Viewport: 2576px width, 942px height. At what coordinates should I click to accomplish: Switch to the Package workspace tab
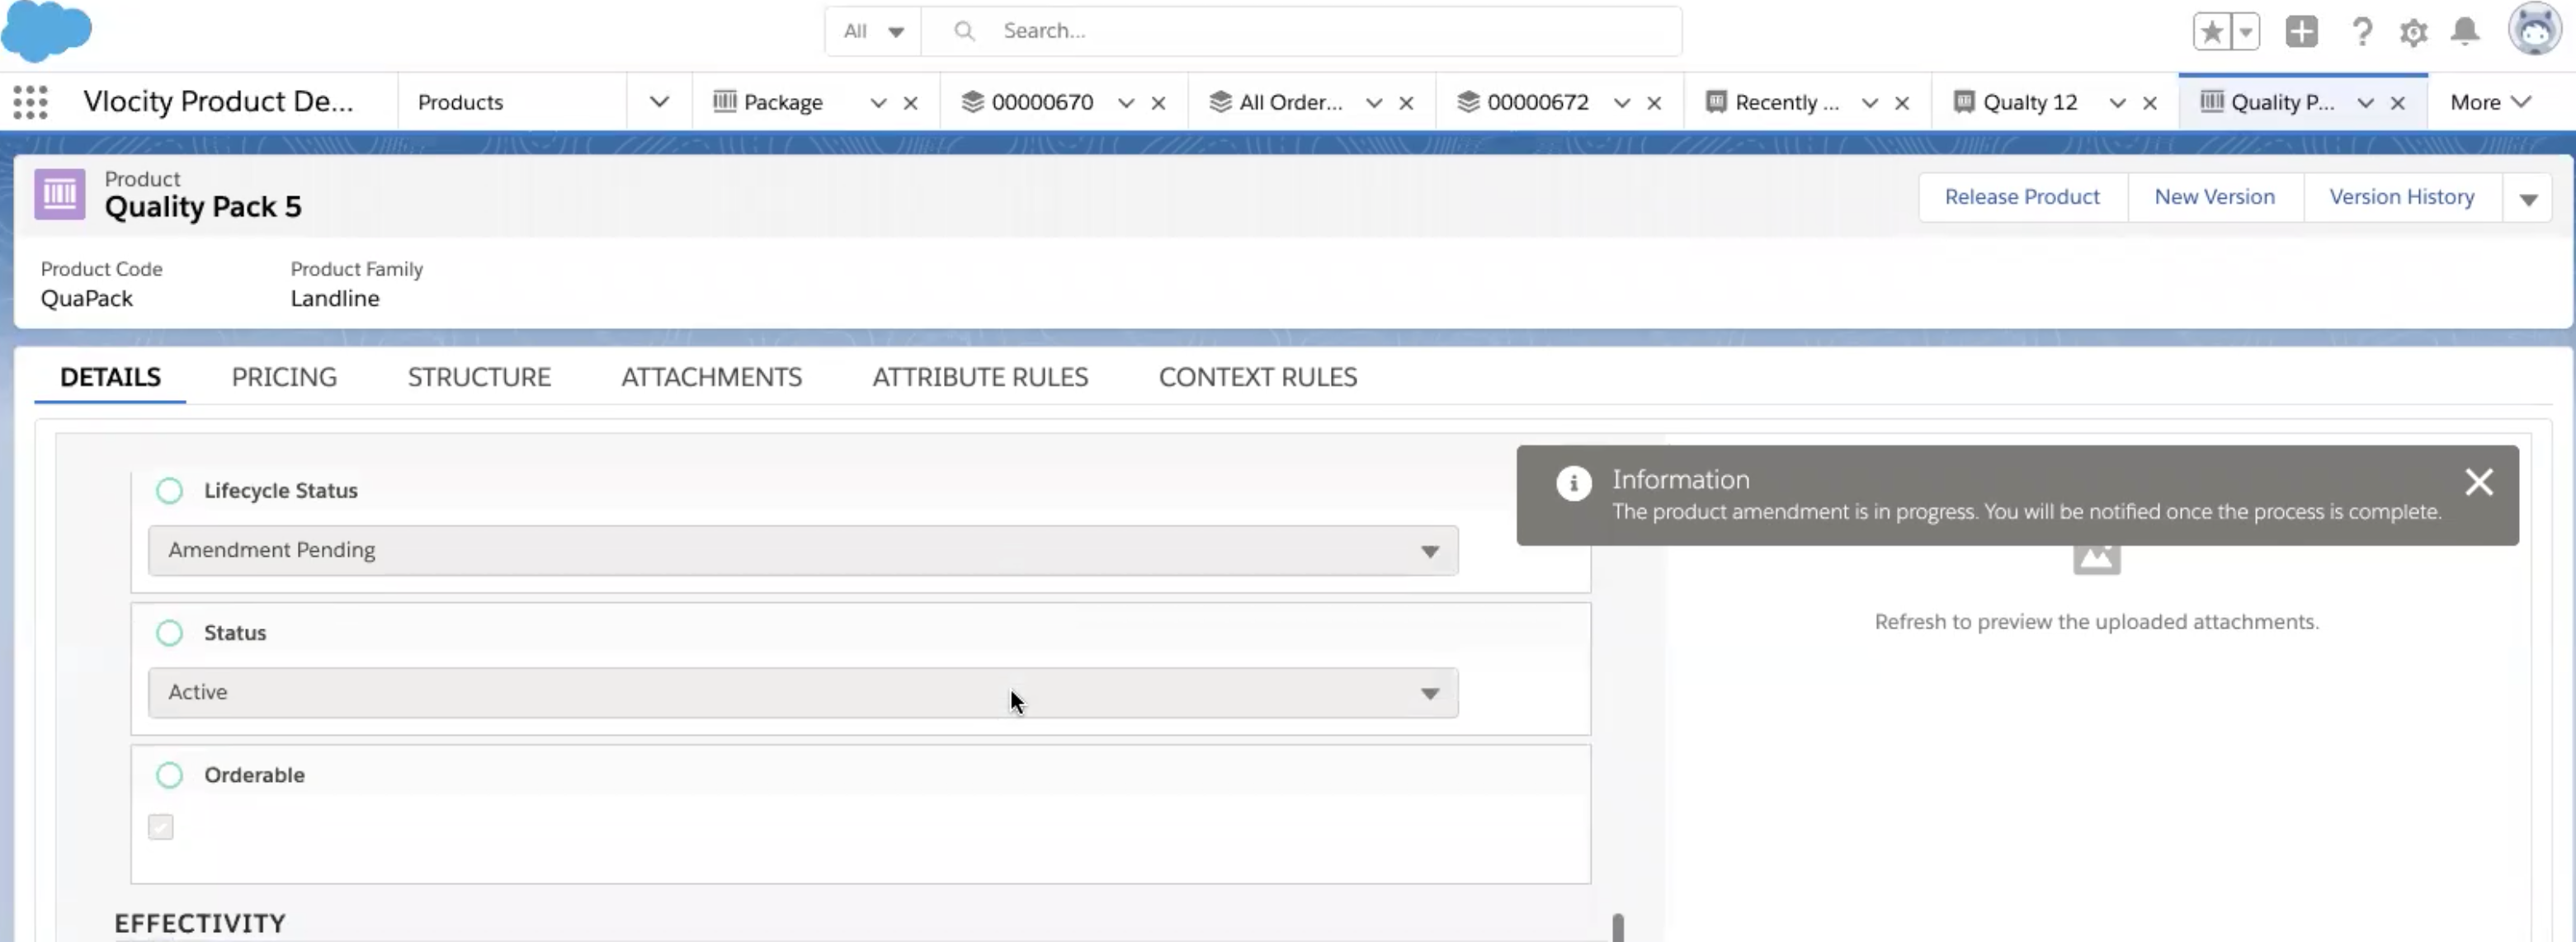click(782, 102)
